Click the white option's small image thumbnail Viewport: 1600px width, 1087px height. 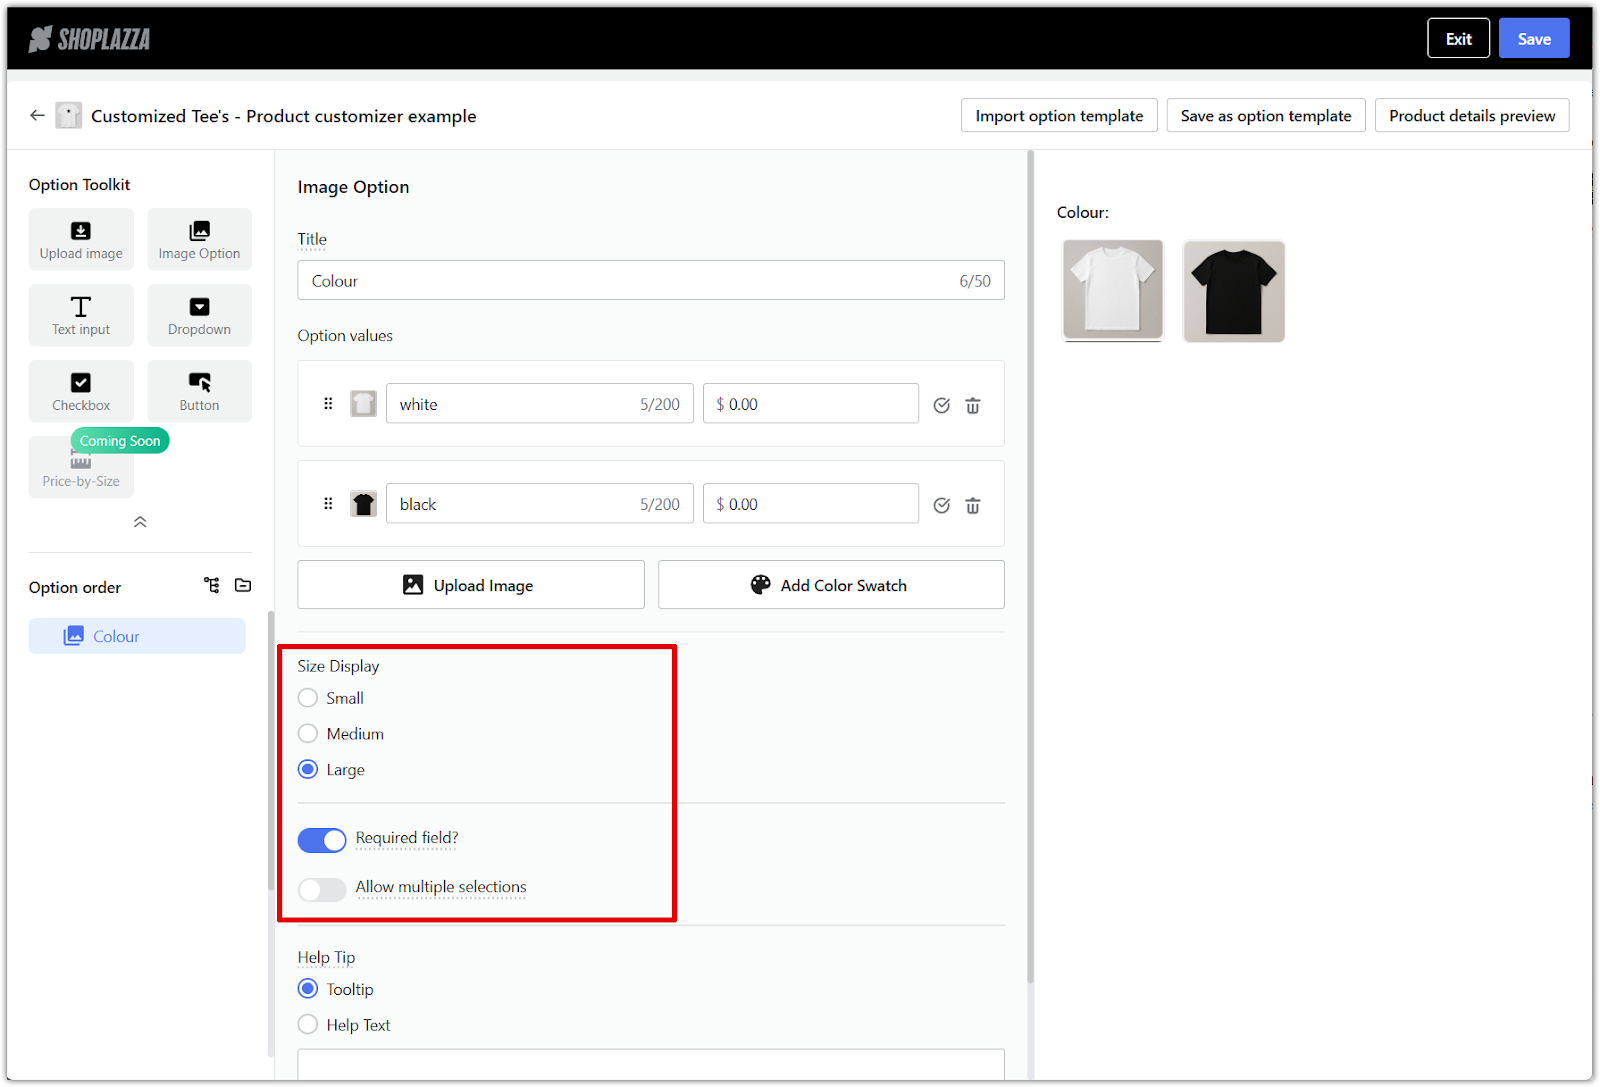click(363, 403)
